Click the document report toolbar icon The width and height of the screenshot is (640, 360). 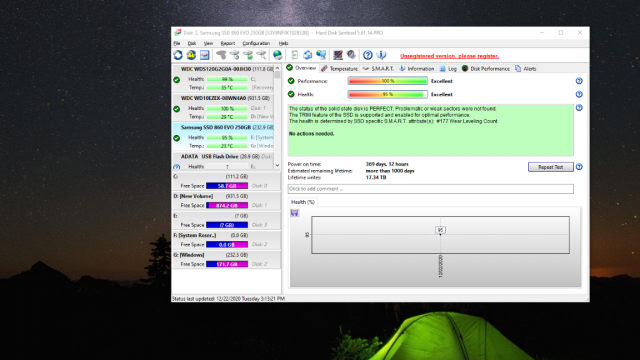pos(294,55)
